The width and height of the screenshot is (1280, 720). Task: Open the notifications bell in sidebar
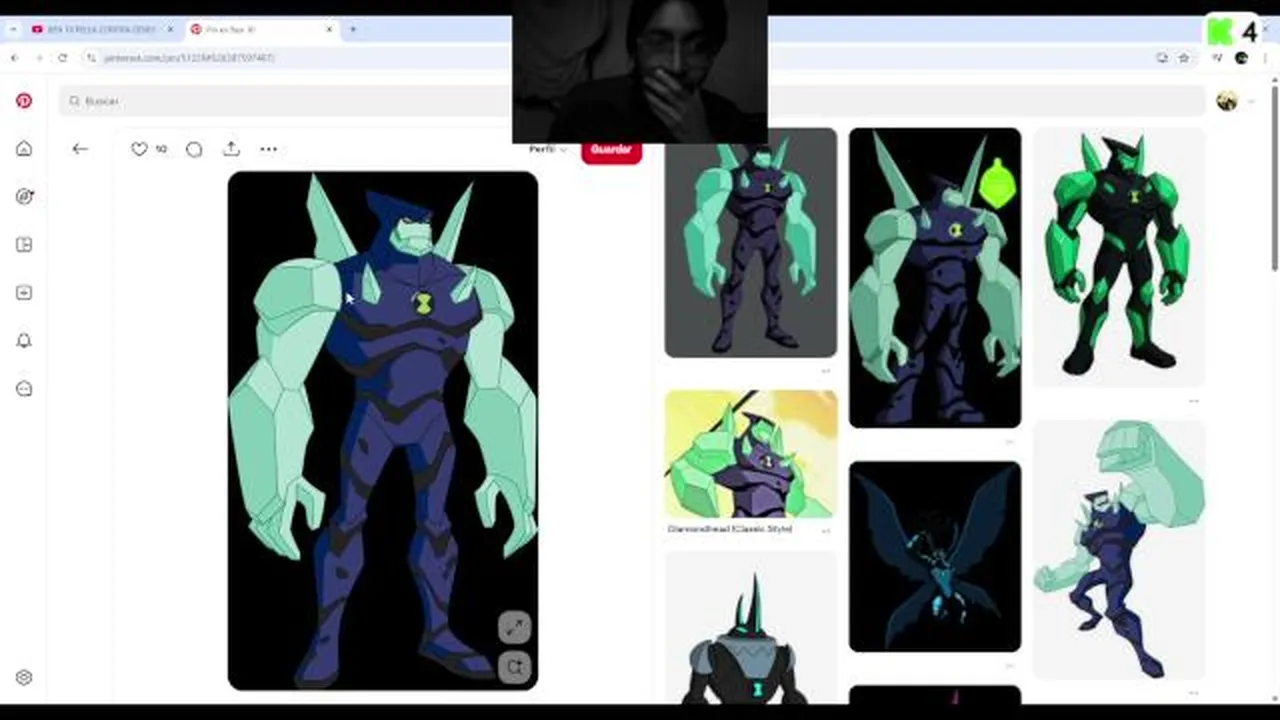[x=24, y=341]
